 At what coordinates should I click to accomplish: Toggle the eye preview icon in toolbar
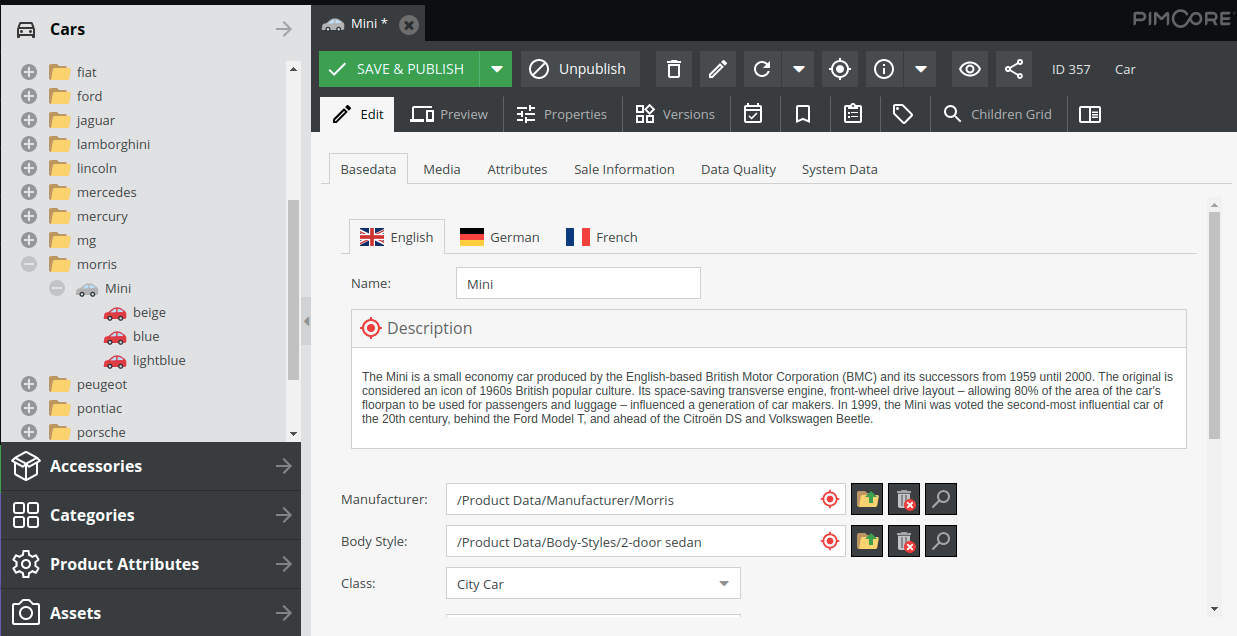[x=969, y=69]
